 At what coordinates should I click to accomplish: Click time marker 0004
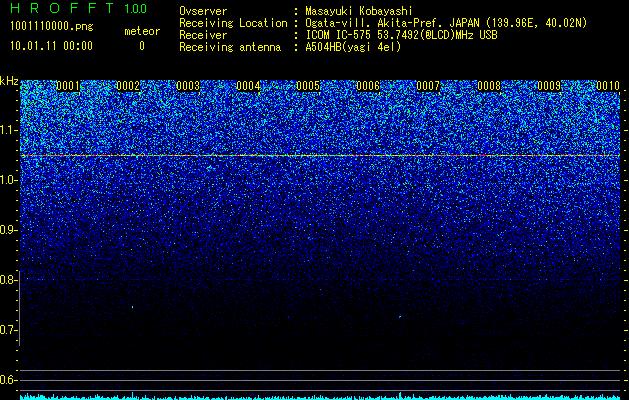tap(248, 86)
